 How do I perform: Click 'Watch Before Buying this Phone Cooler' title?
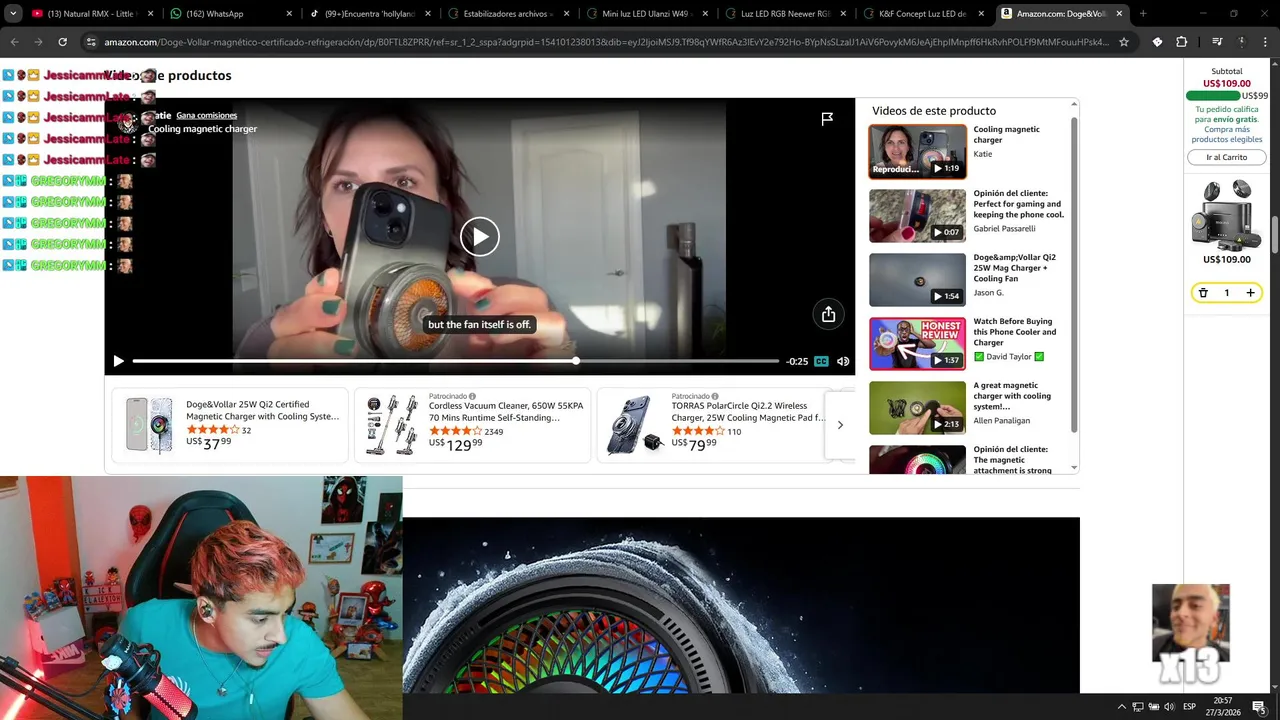click(1014, 332)
